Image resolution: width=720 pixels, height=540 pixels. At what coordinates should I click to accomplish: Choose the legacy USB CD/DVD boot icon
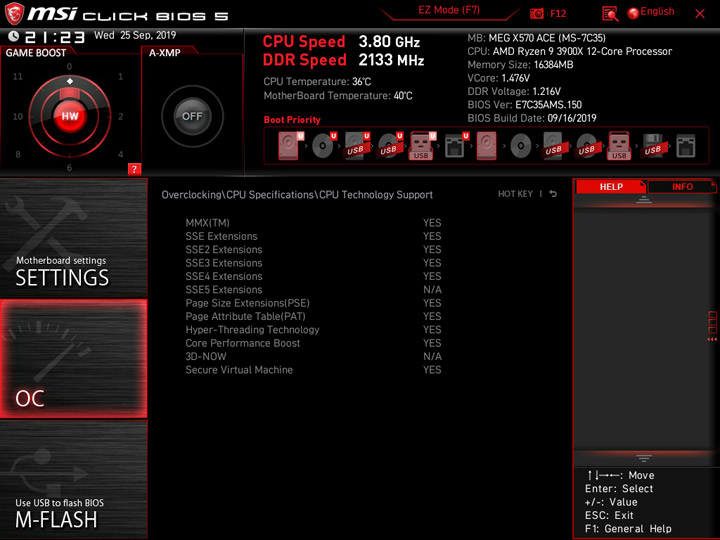pyautogui.click(x=586, y=146)
